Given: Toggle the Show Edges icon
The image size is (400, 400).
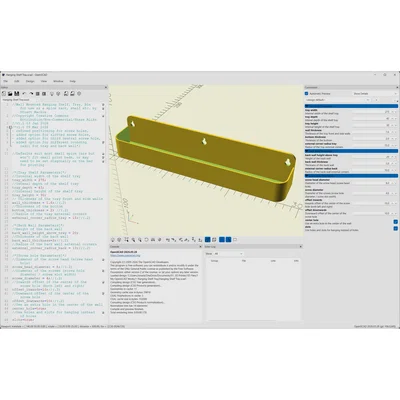Looking at the screenshot, I should (x=235, y=239).
